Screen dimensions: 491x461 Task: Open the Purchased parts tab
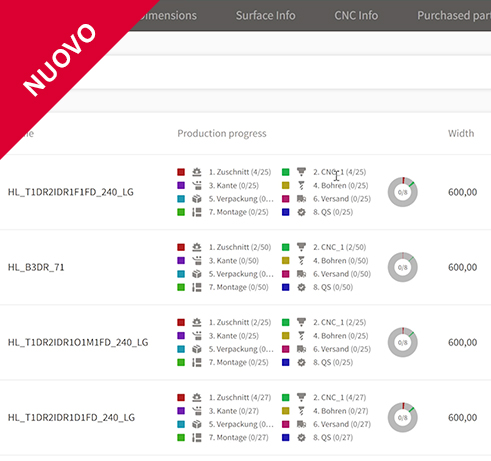point(454,15)
